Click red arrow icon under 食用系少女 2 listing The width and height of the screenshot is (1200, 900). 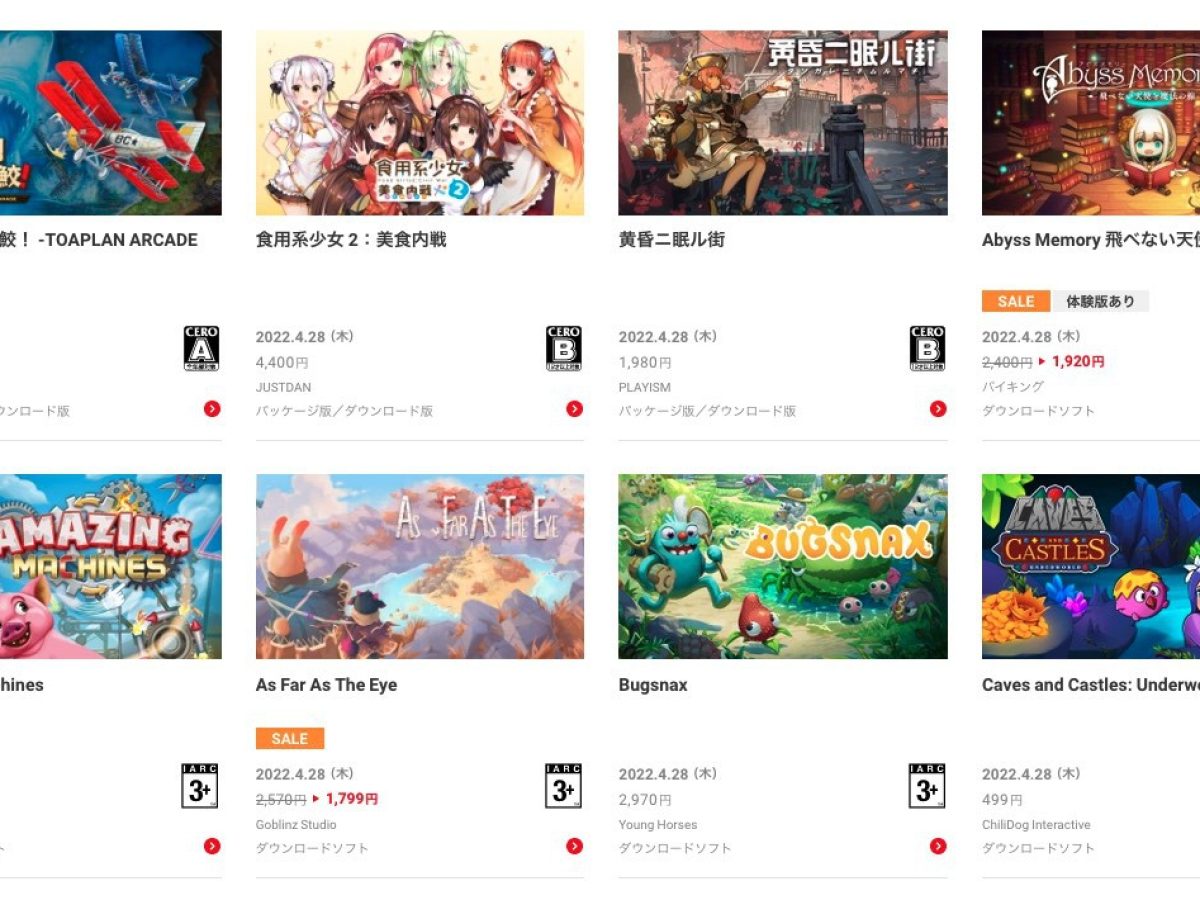tap(574, 408)
